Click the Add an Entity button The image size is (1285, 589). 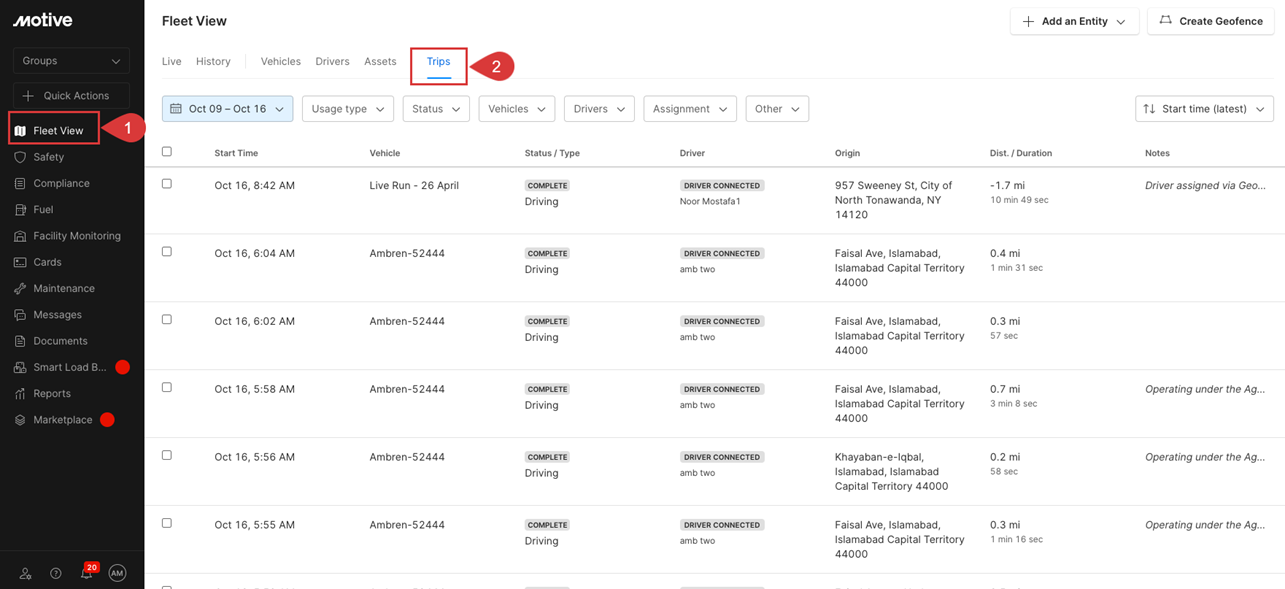[1073, 21]
